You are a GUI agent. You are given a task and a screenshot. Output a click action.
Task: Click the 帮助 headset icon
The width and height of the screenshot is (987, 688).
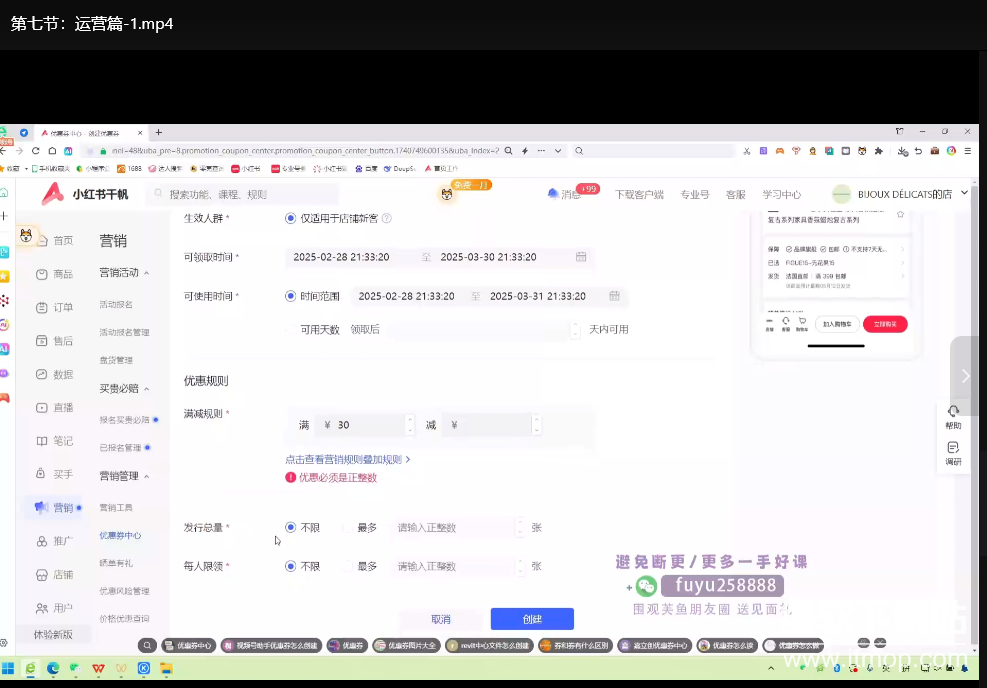[x=953, y=411]
